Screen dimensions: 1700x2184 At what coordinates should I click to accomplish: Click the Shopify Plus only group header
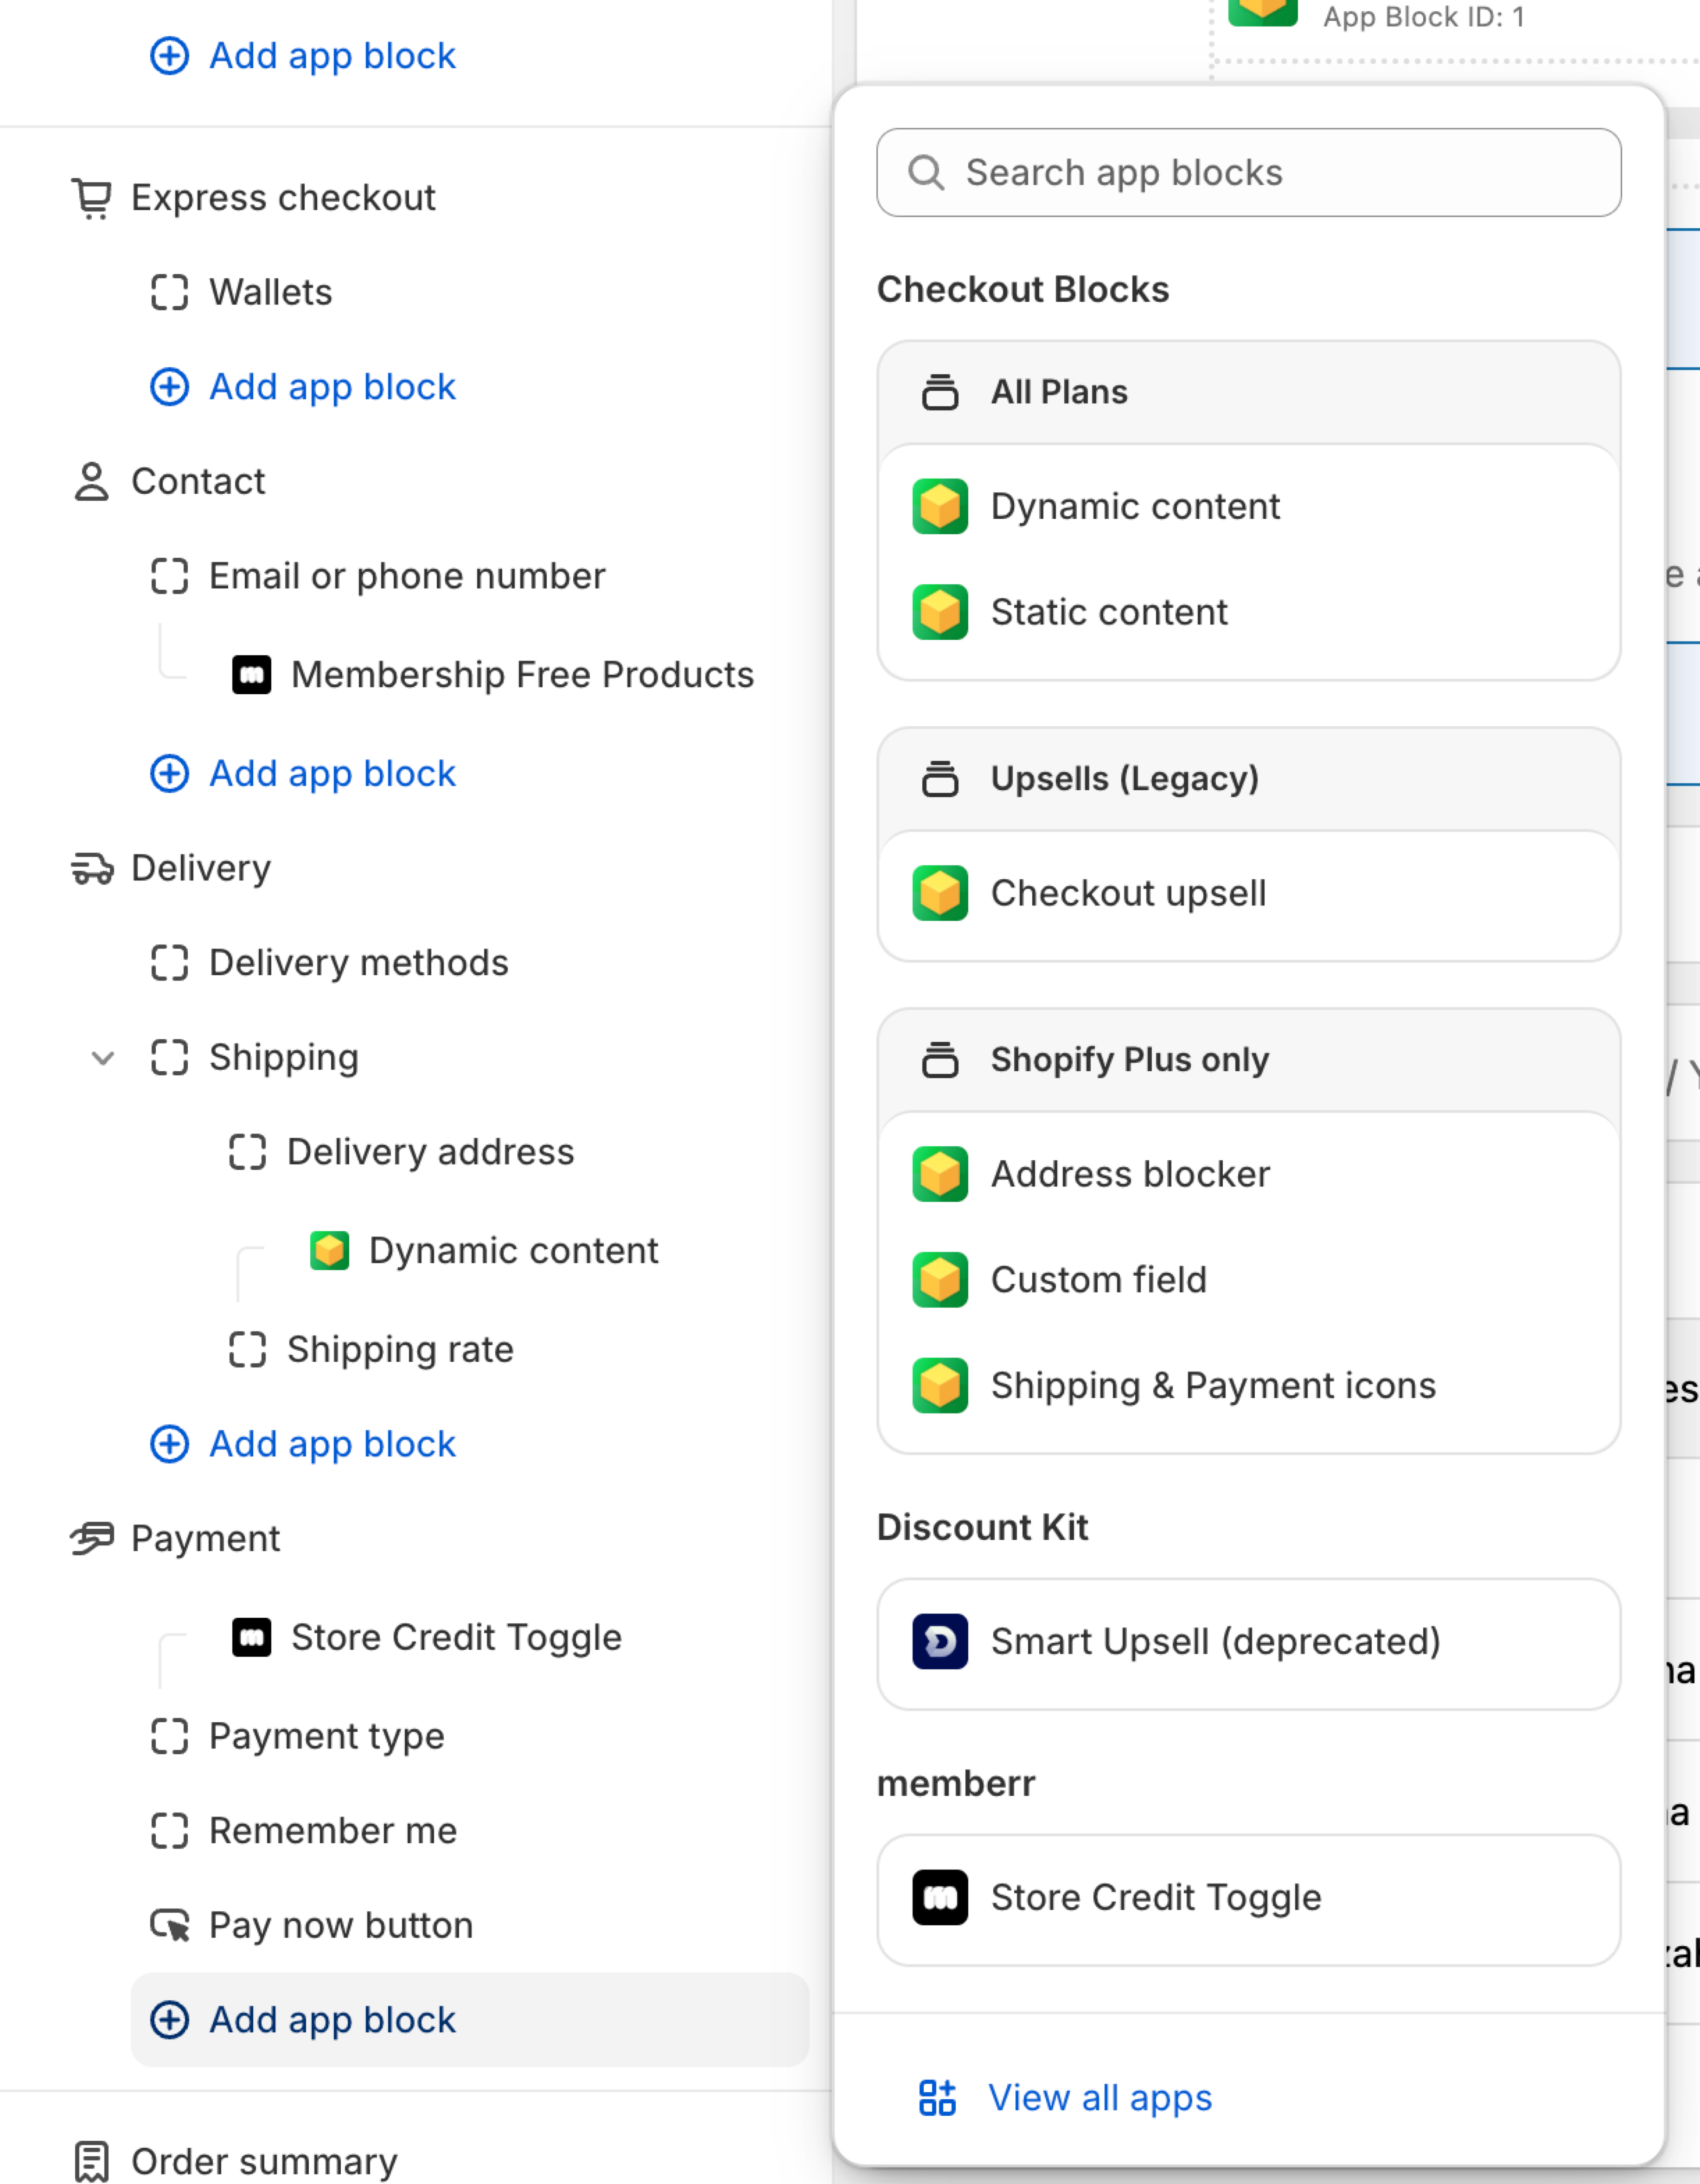coord(1249,1060)
